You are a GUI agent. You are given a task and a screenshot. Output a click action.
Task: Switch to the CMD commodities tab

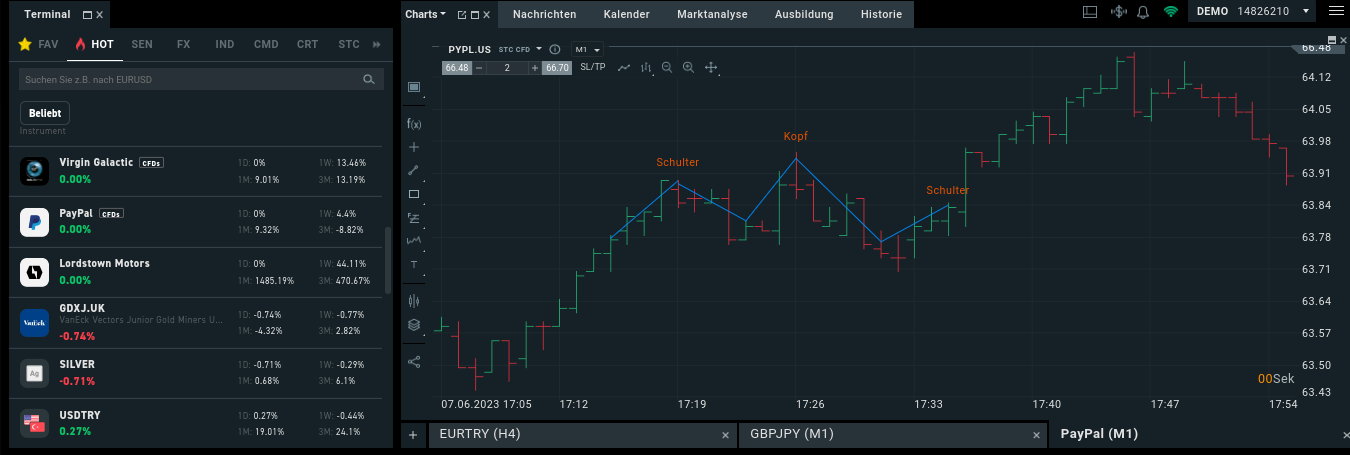click(266, 44)
